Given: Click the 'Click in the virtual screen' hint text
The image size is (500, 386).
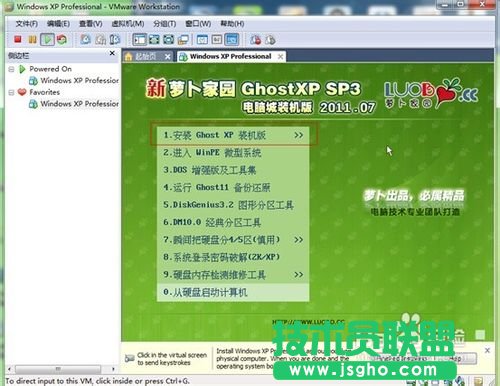Looking at the screenshot, I should pos(172,359).
